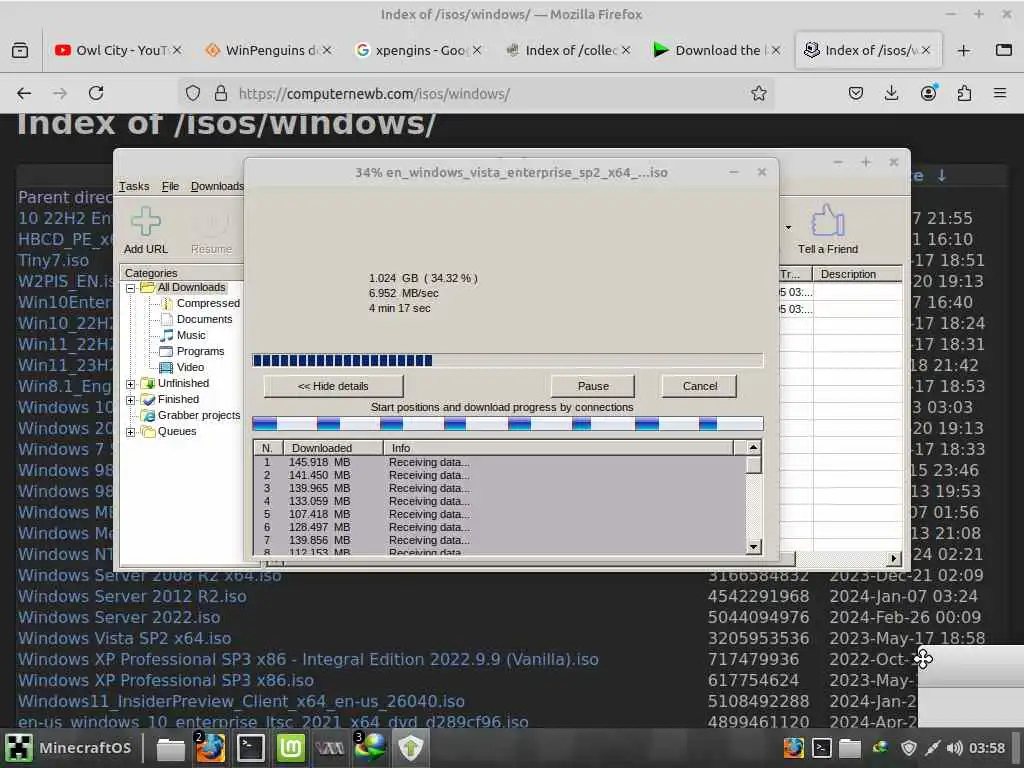This screenshot has height=768, width=1024.
Task: Open the file manager taskbar icon
Action: 170,748
